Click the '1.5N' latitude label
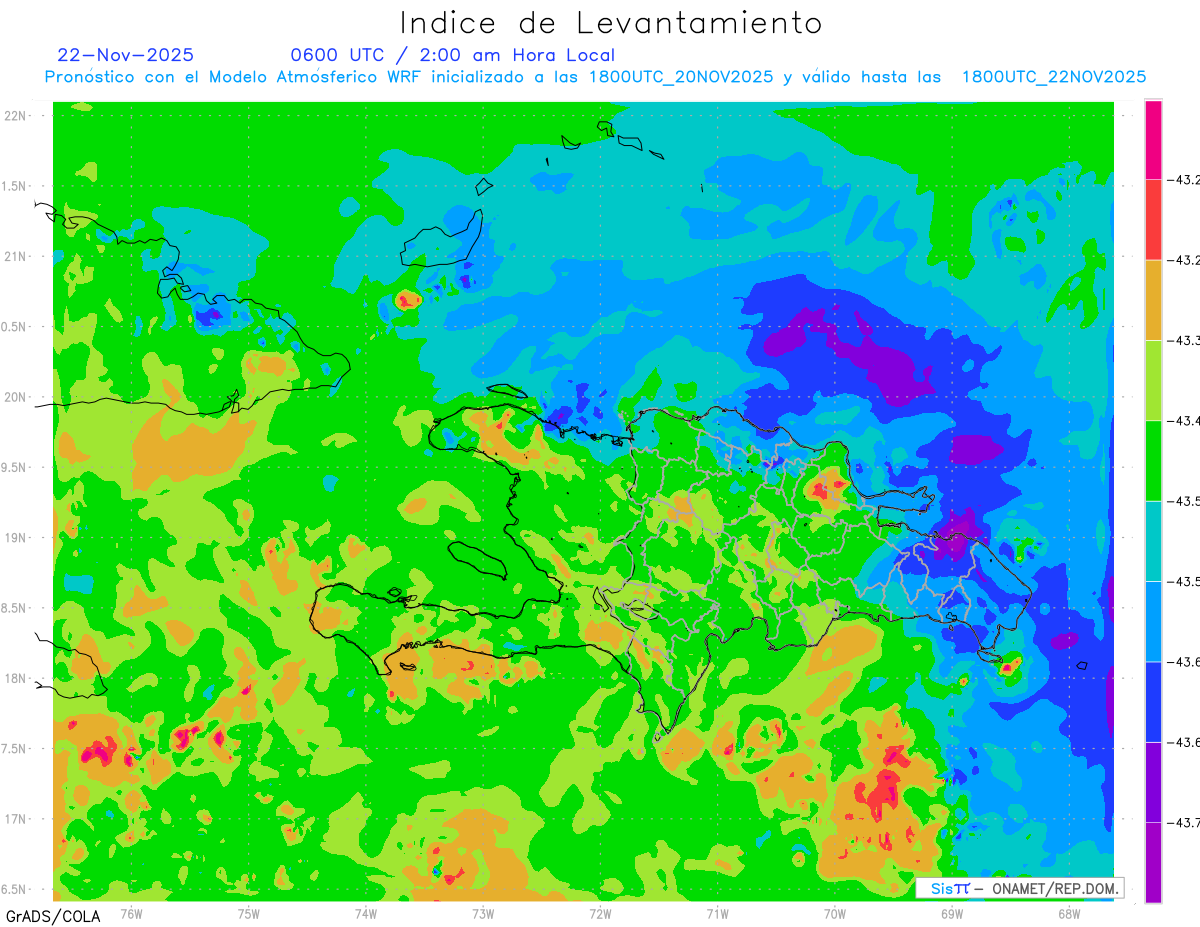 click(16, 186)
